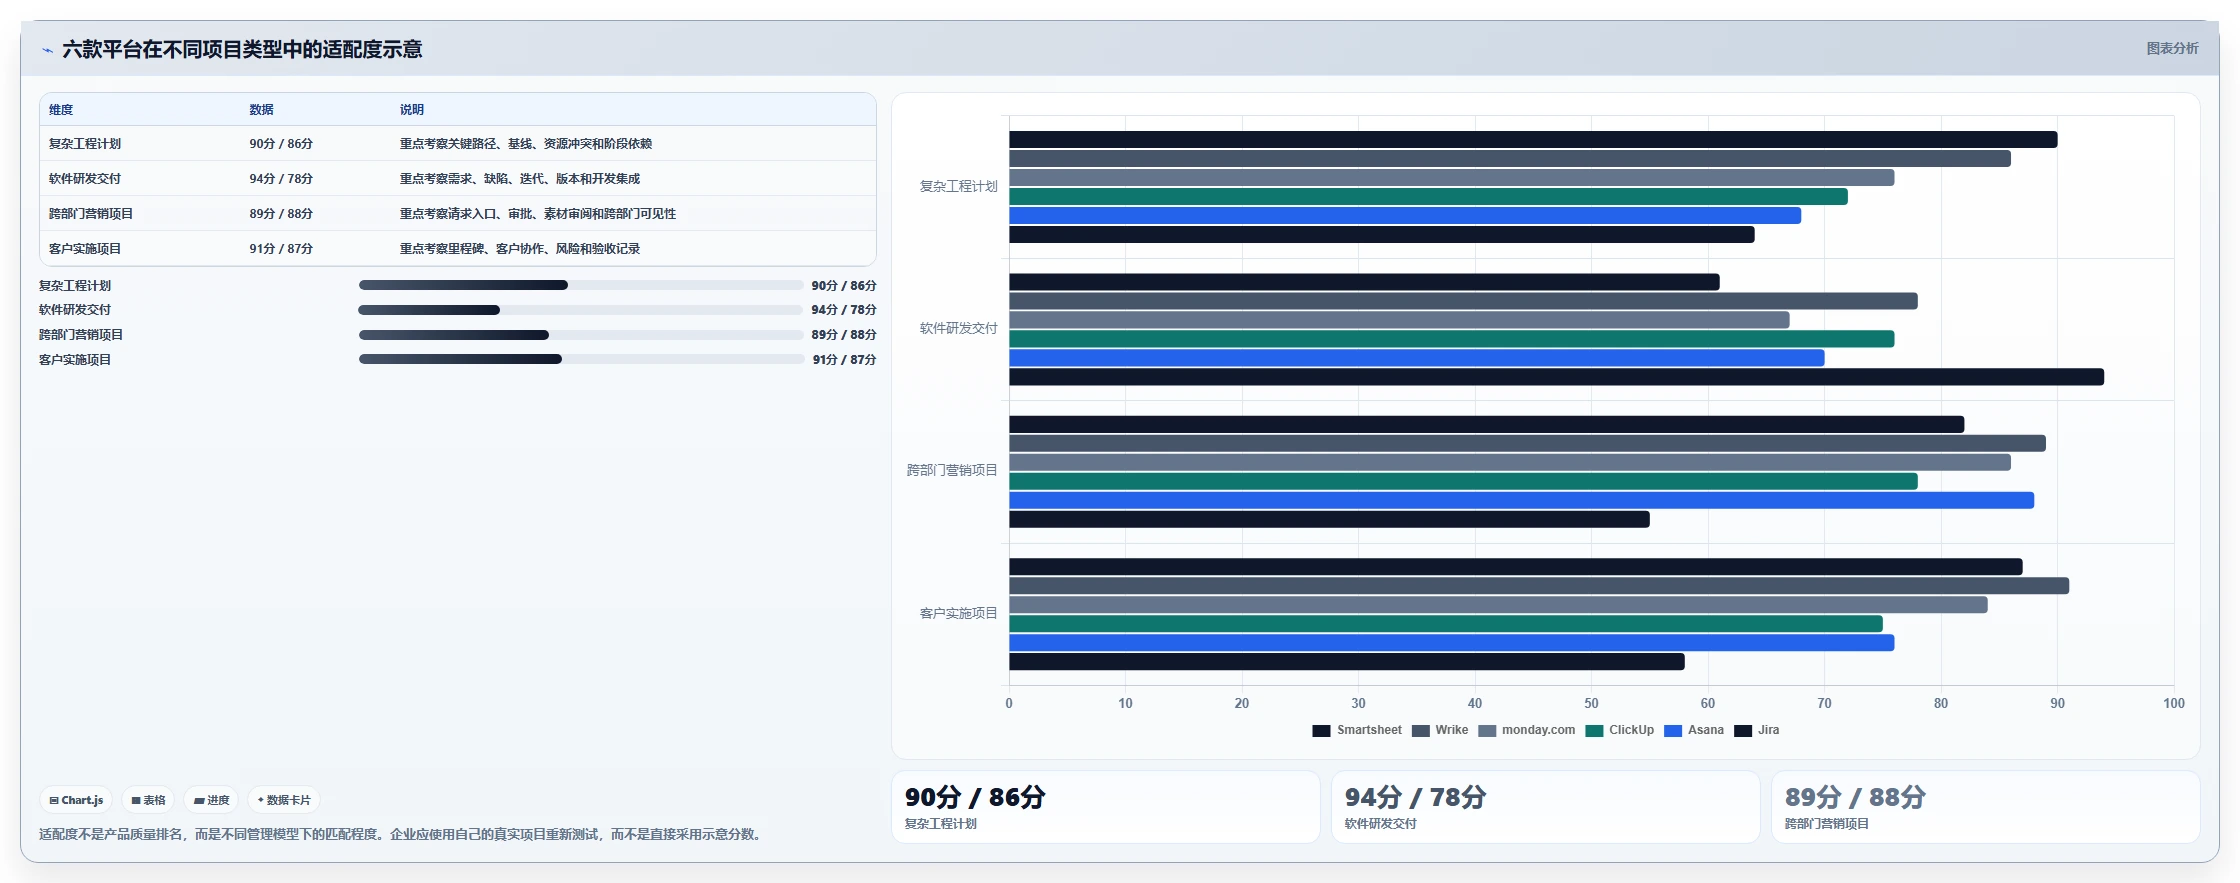The height and width of the screenshot is (883, 2240).
Task: Click the x-axis tick label 50
Action: 1591,704
